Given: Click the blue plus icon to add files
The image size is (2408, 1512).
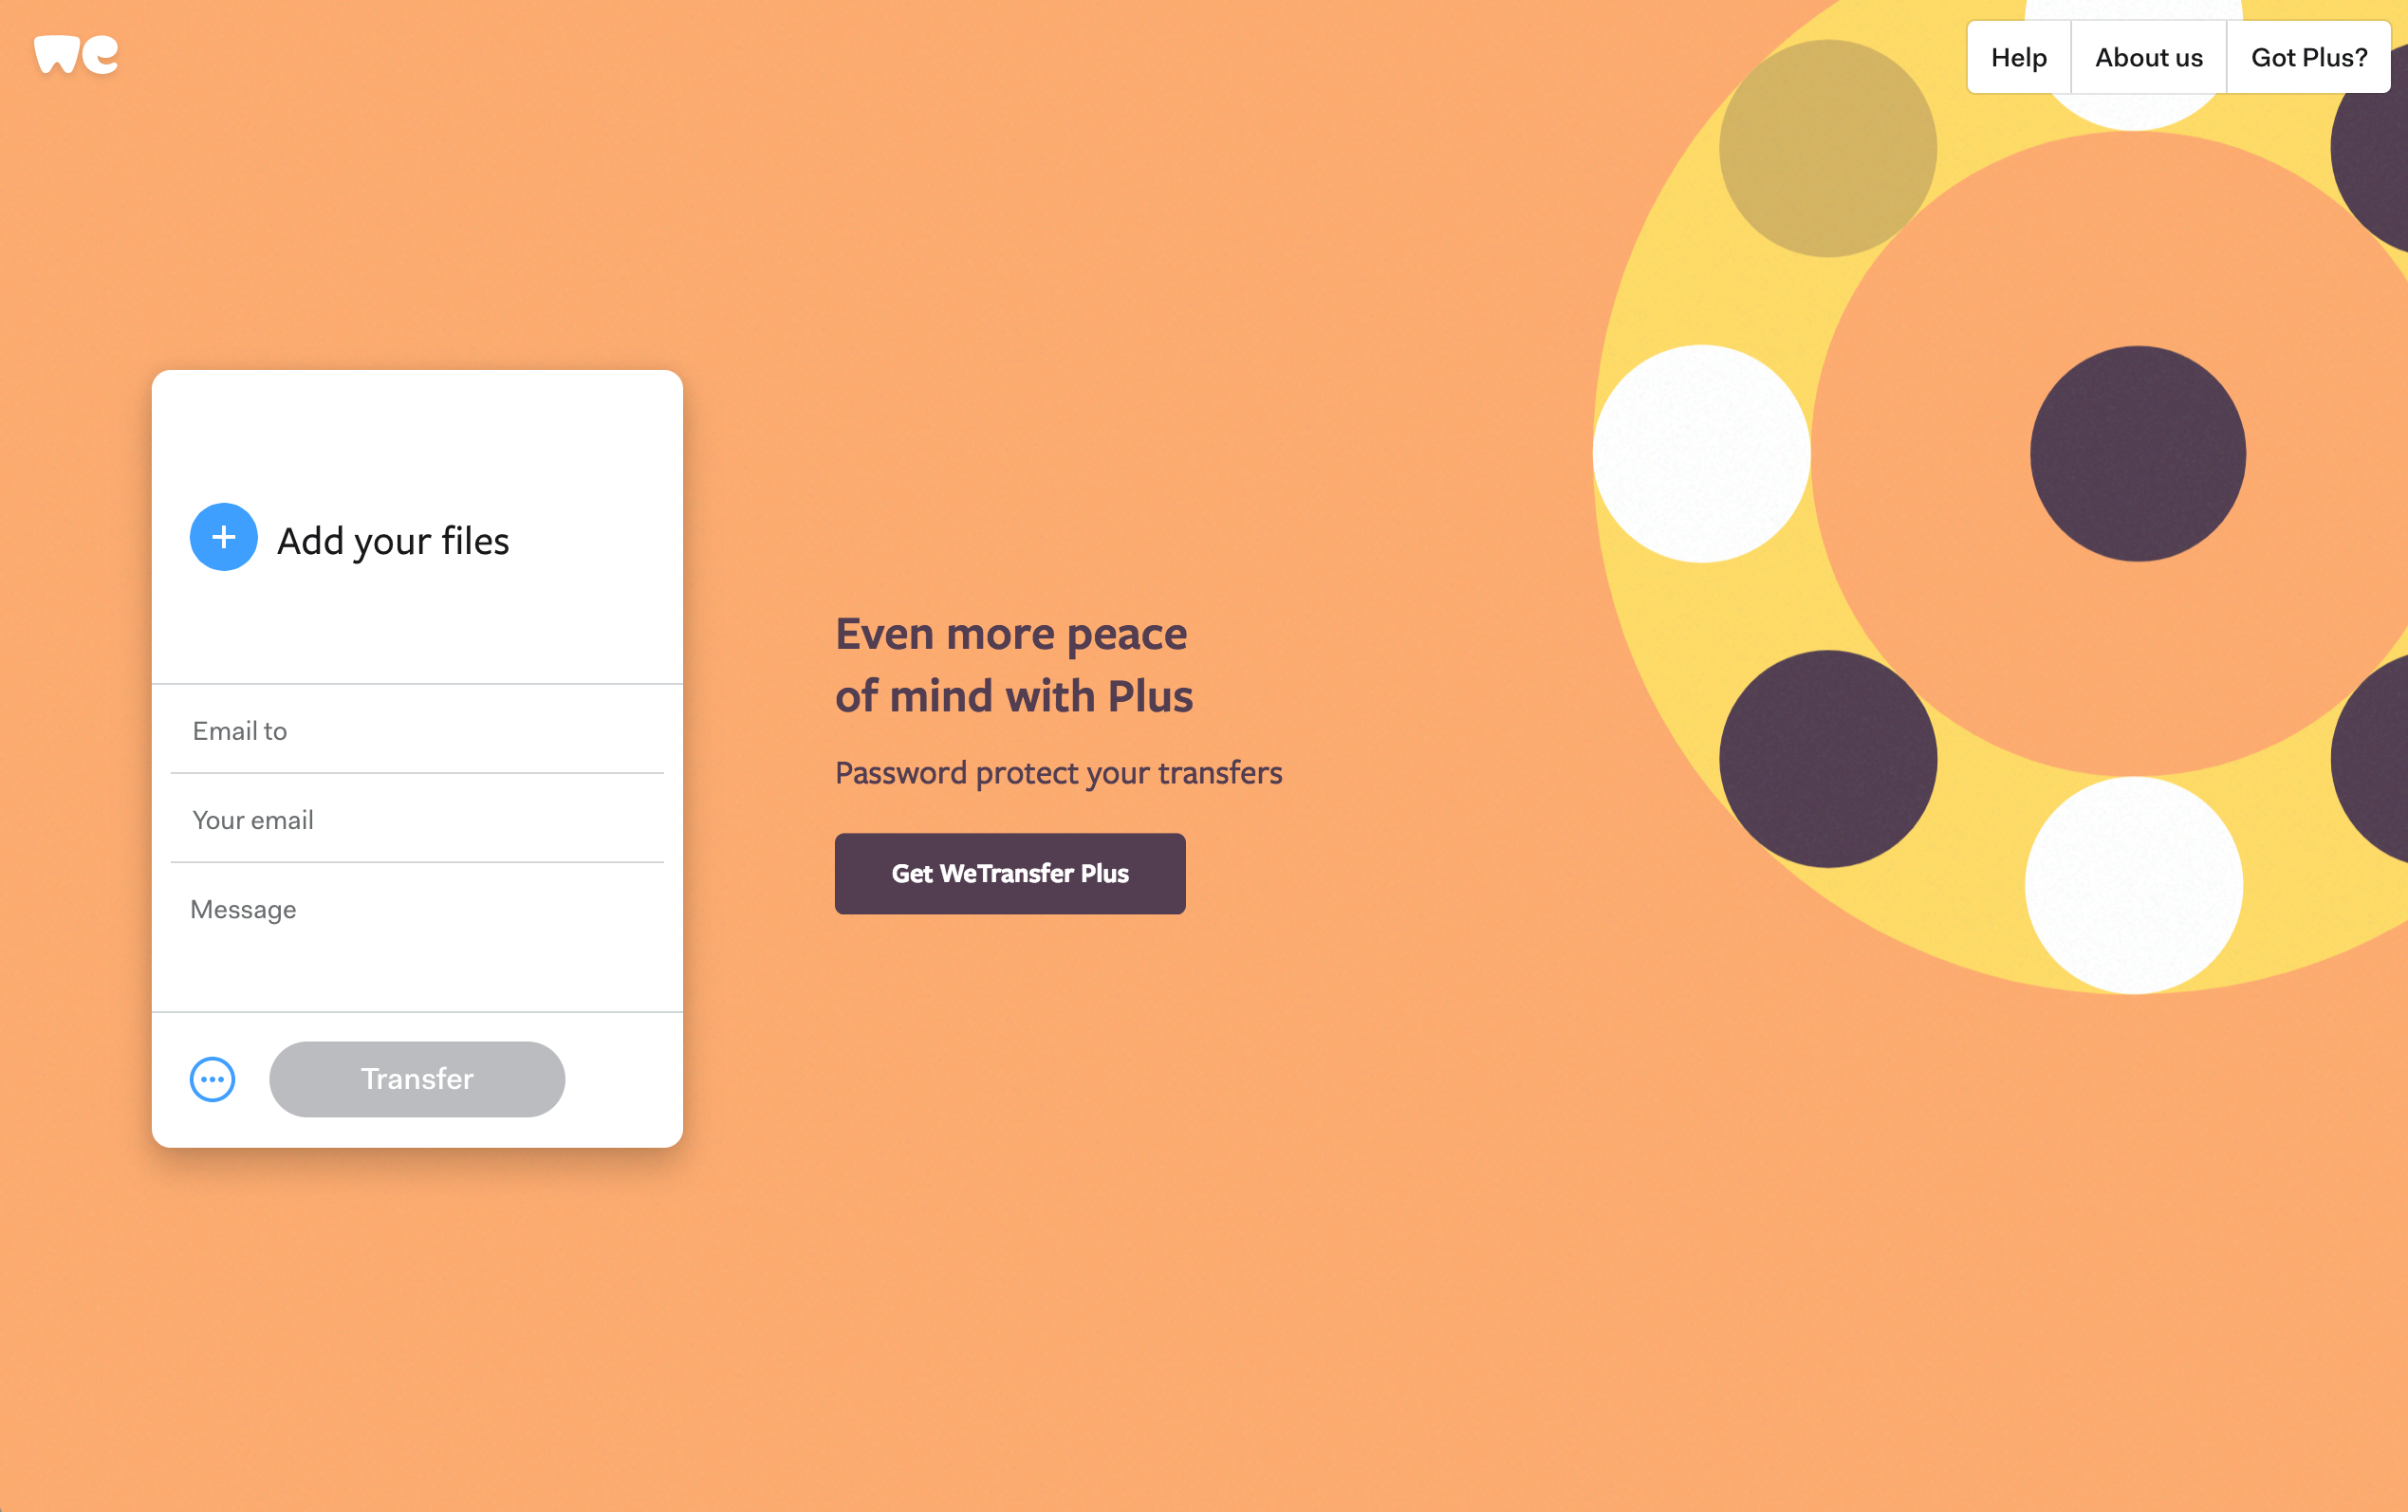Looking at the screenshot, I should (223, 537).
